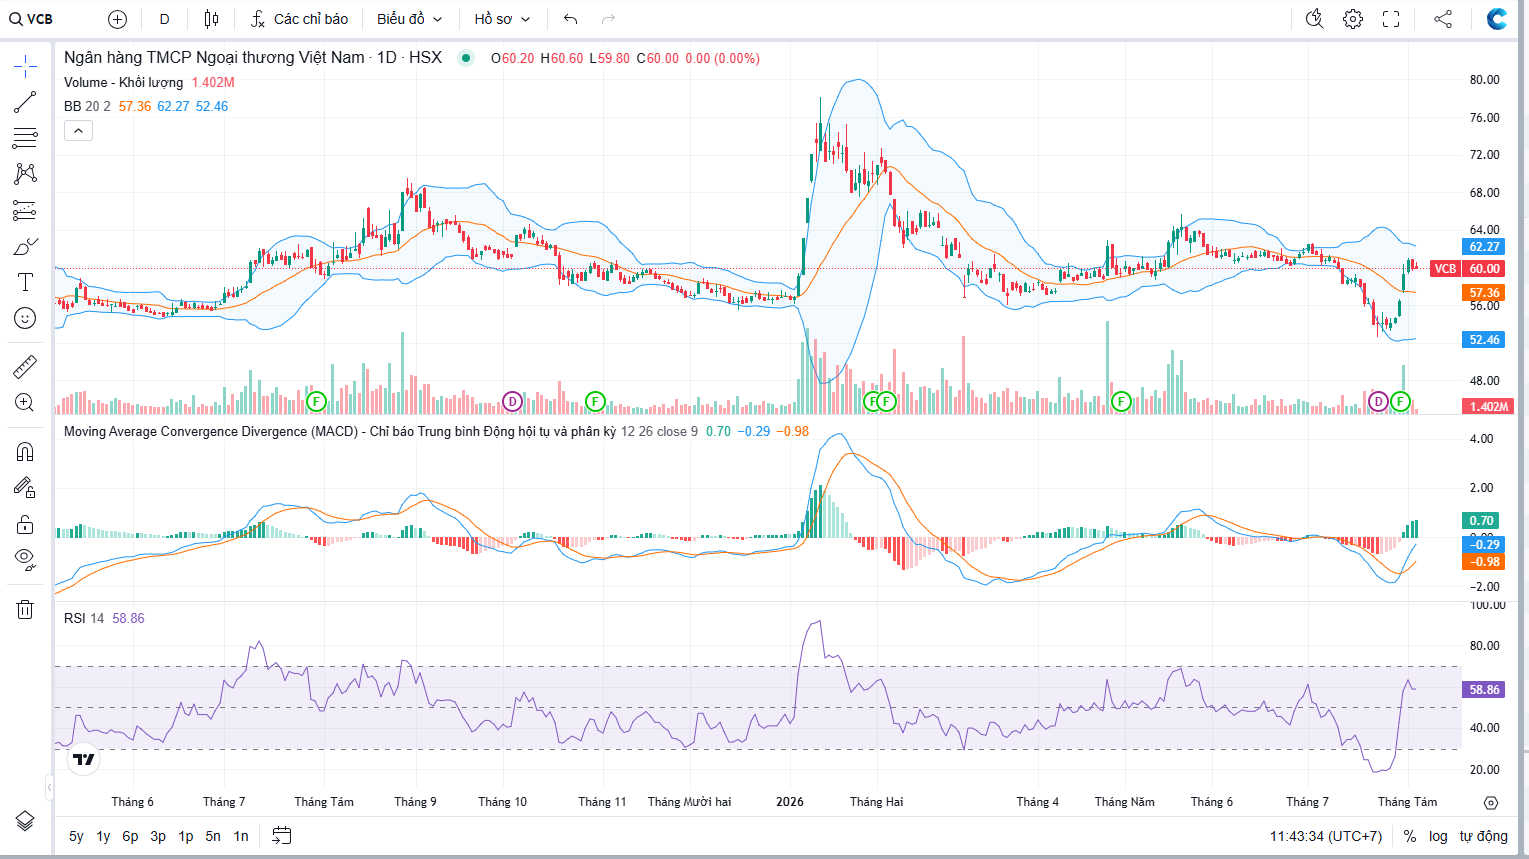This screenshot has height=859, width=1529.
Task: Toggle lock all drawings padlock
Action: click(x=25, y=524)
